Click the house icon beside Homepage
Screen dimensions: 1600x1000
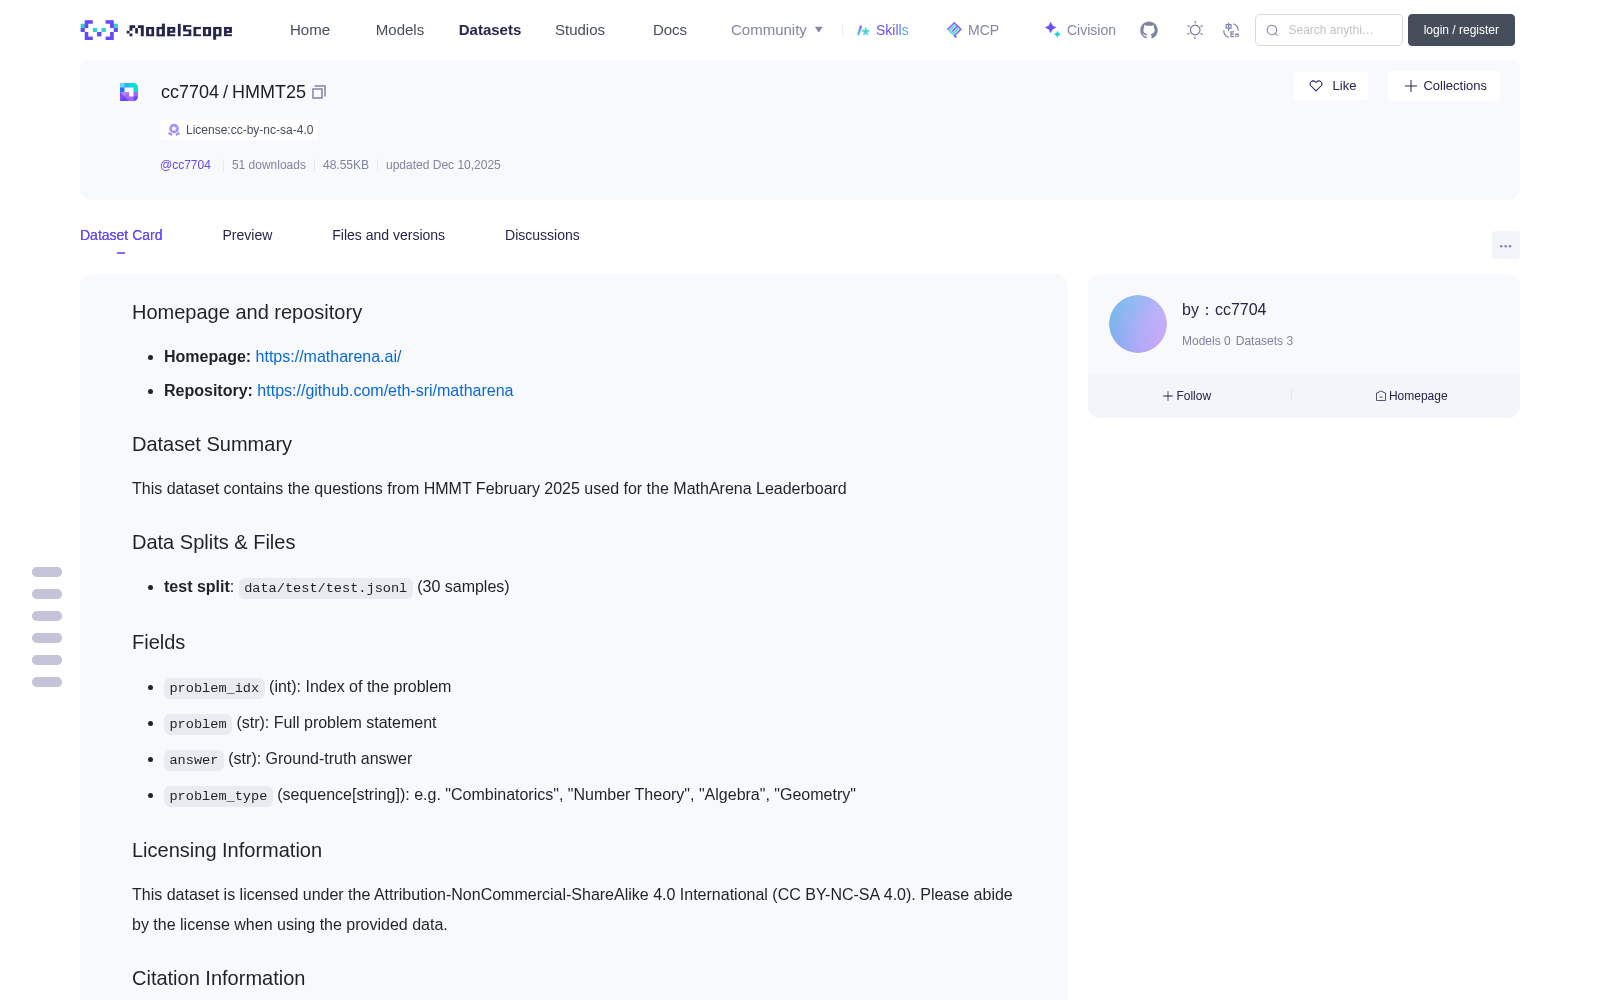coord(1381,396)
